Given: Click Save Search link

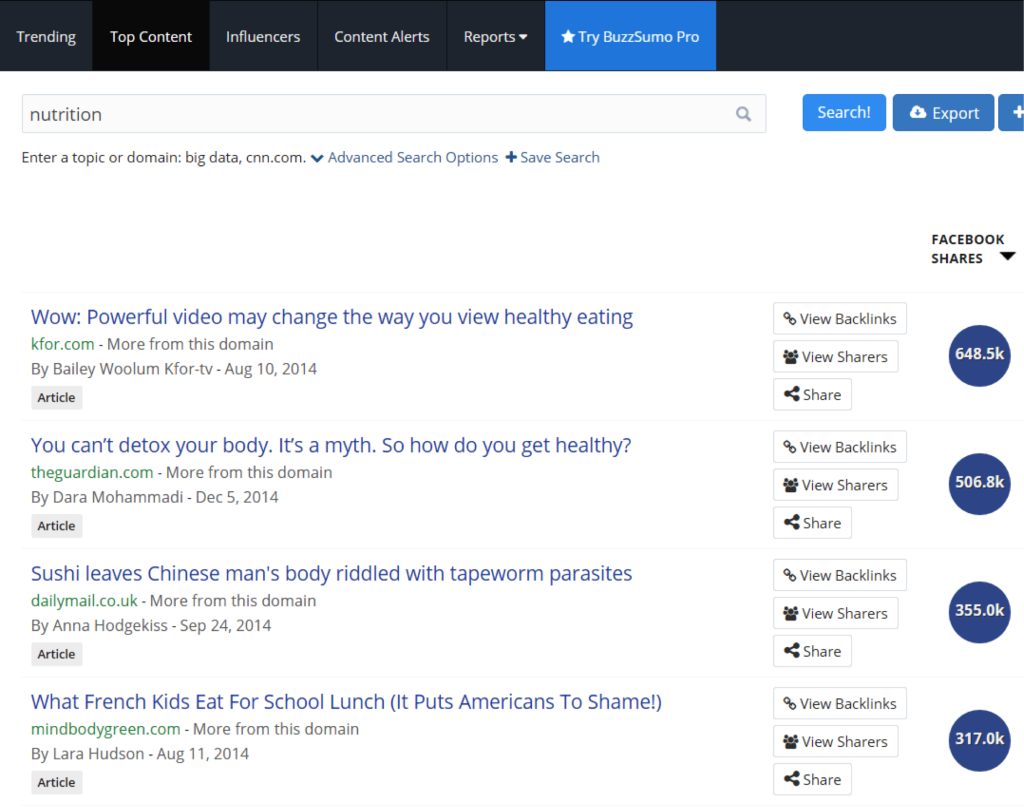Looking at the screenshot, I should tap(552, 157).
